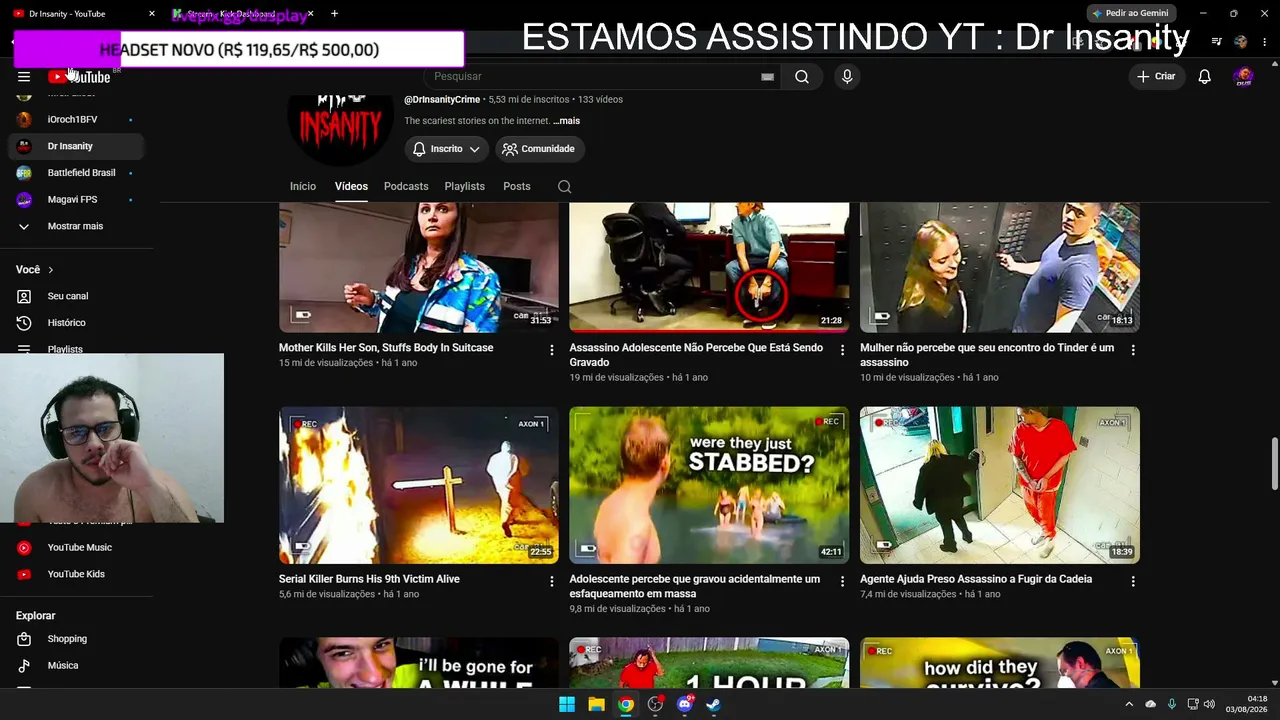Play the 'were they just STABBED?' thumbnail
This screenshot has width=1280, height=720.
pos(709,485)
